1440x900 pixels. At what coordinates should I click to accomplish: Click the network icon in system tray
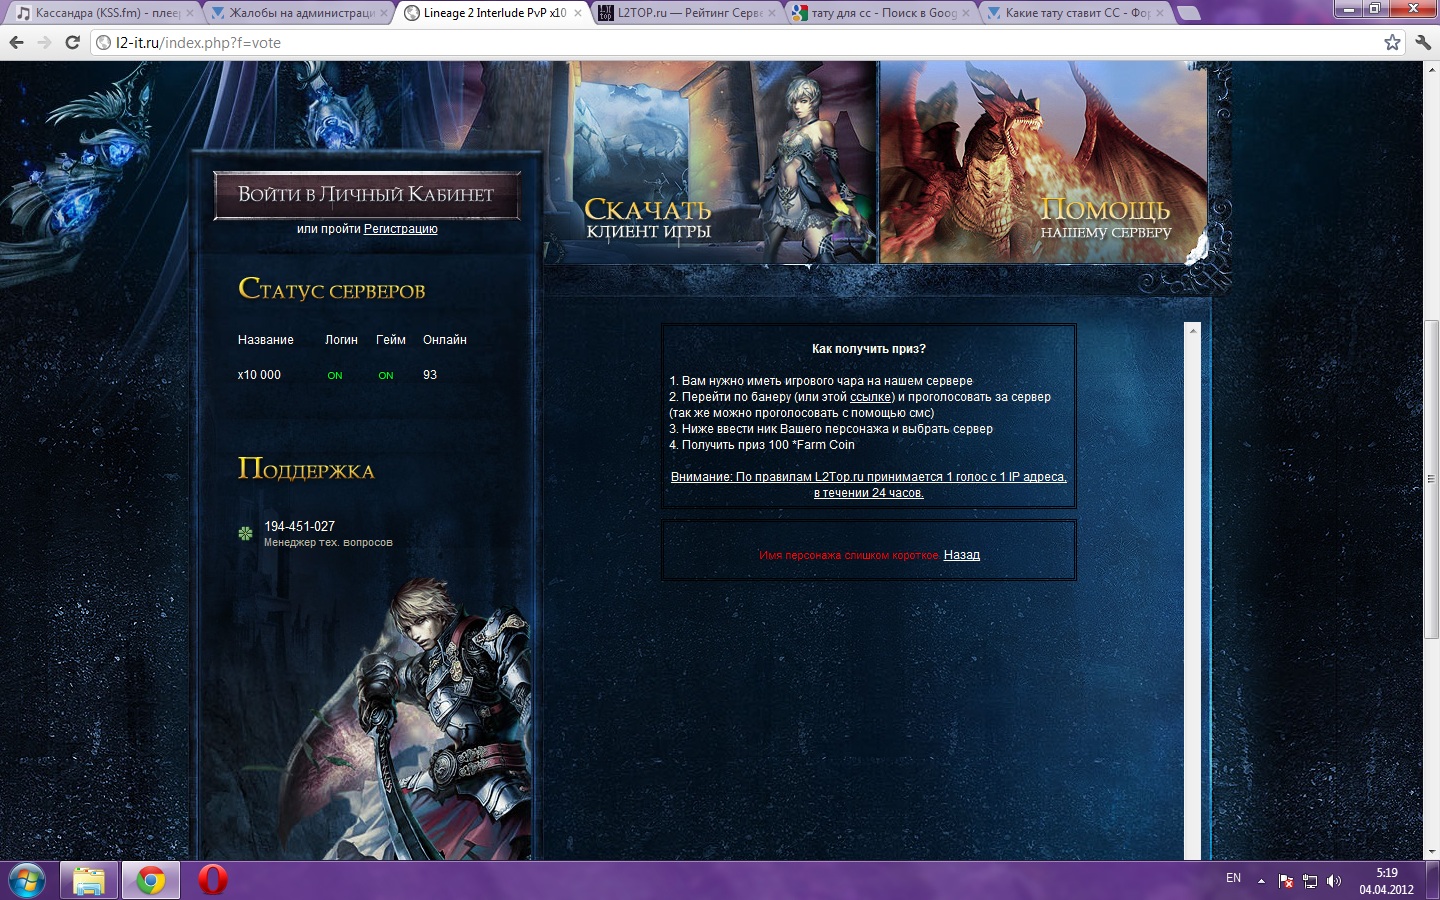pyautogui.click(x=1310, y=881)
